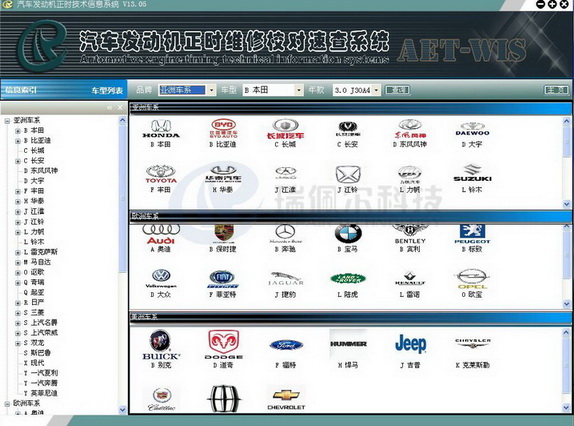Collapse the 欧洲车系 tree root node

pyautogui.click(x=7, y=404)
